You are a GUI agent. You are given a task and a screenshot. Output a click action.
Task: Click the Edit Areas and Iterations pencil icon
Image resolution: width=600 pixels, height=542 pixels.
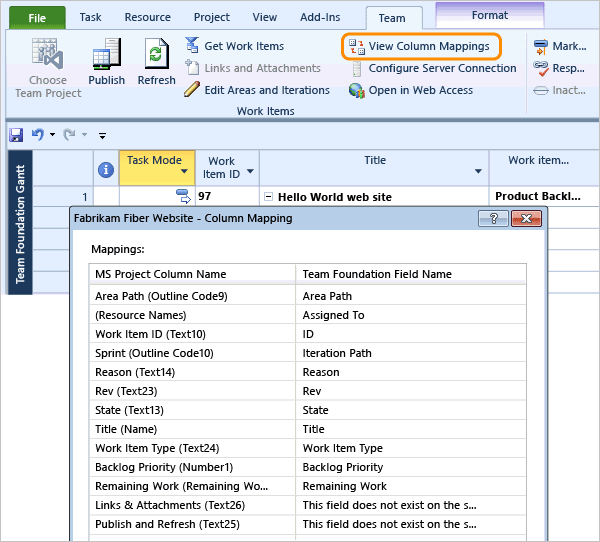pyautogui.click(x=192, y=89)
